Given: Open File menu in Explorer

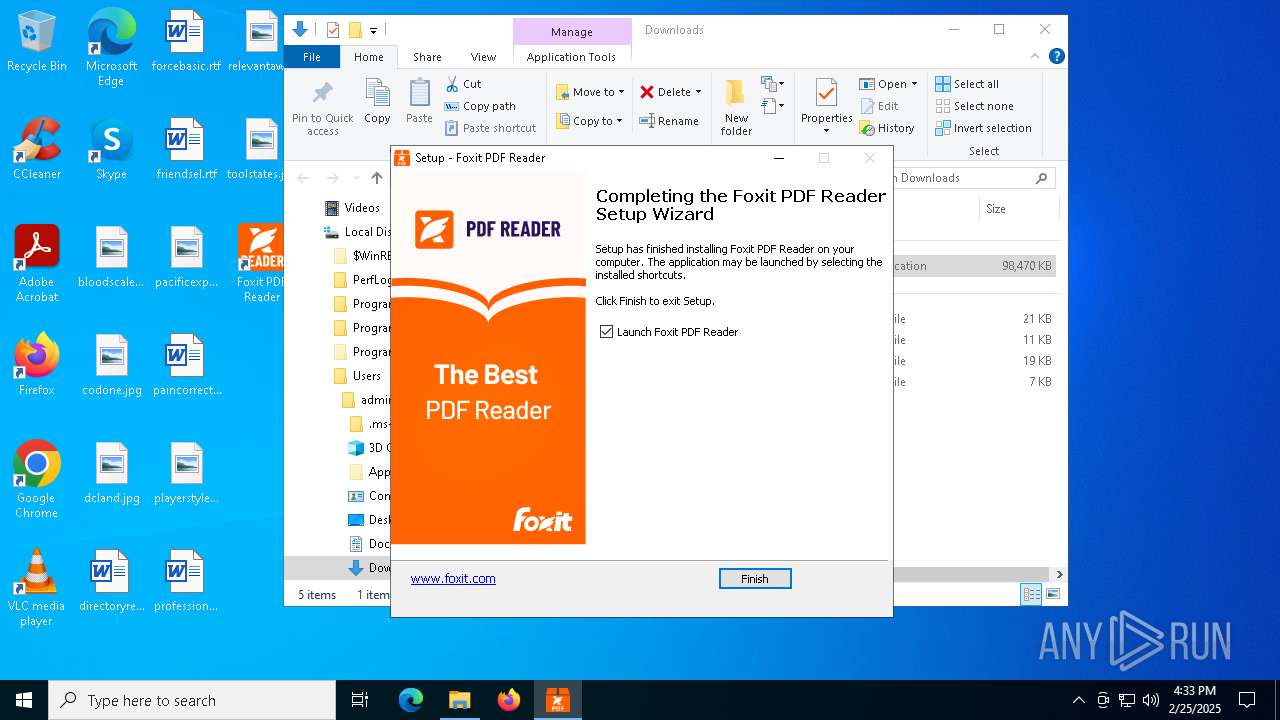Looking at the screenshot, I should click(312, 57).
